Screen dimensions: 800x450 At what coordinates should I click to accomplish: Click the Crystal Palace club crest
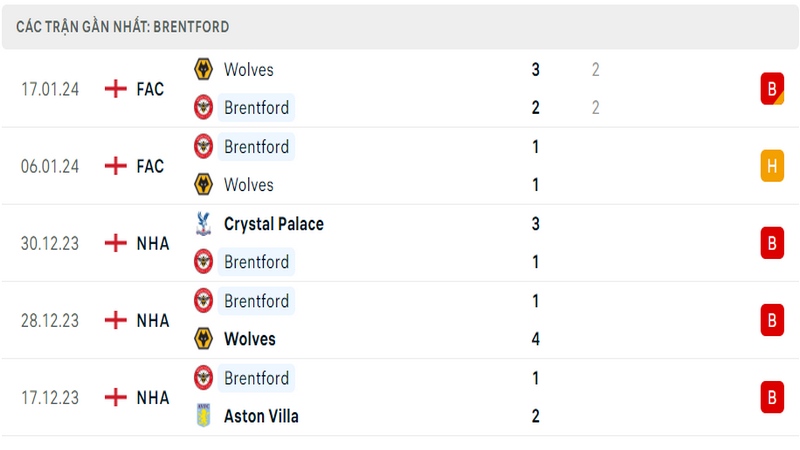204,223
